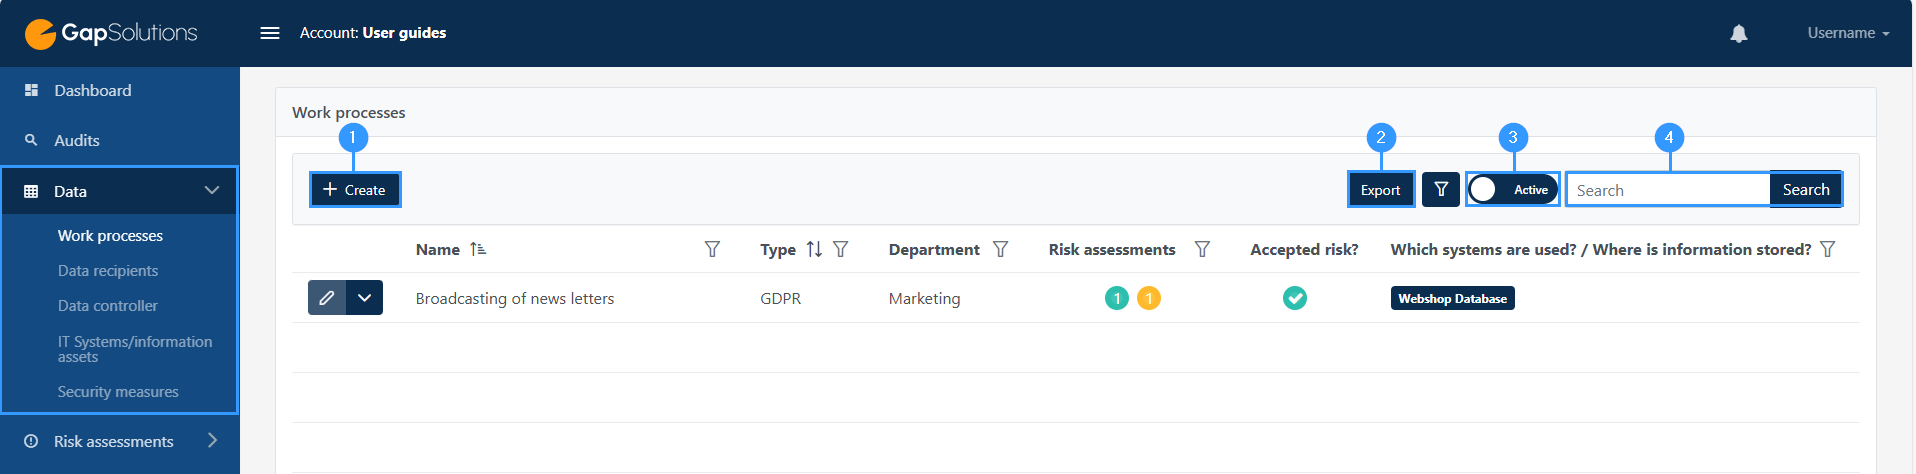Image resolution: width=1916 pixels, height=474 pixels.
Task: Filter the Type column
Action: coord(840,249)
